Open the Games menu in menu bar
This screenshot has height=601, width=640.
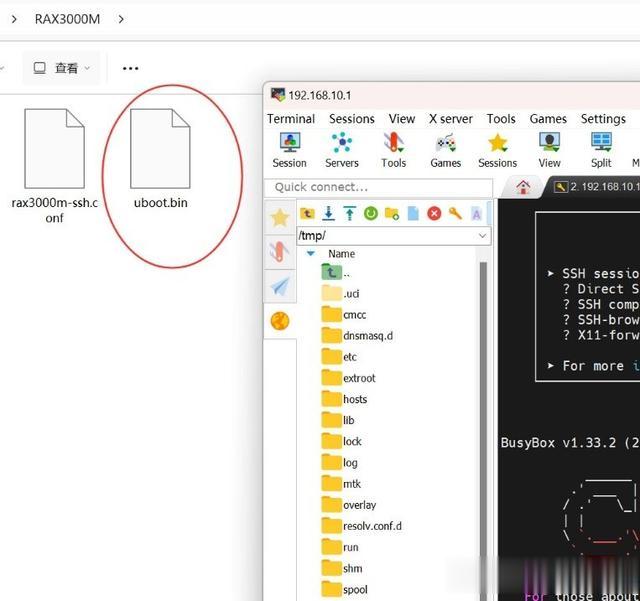point(548,119)
